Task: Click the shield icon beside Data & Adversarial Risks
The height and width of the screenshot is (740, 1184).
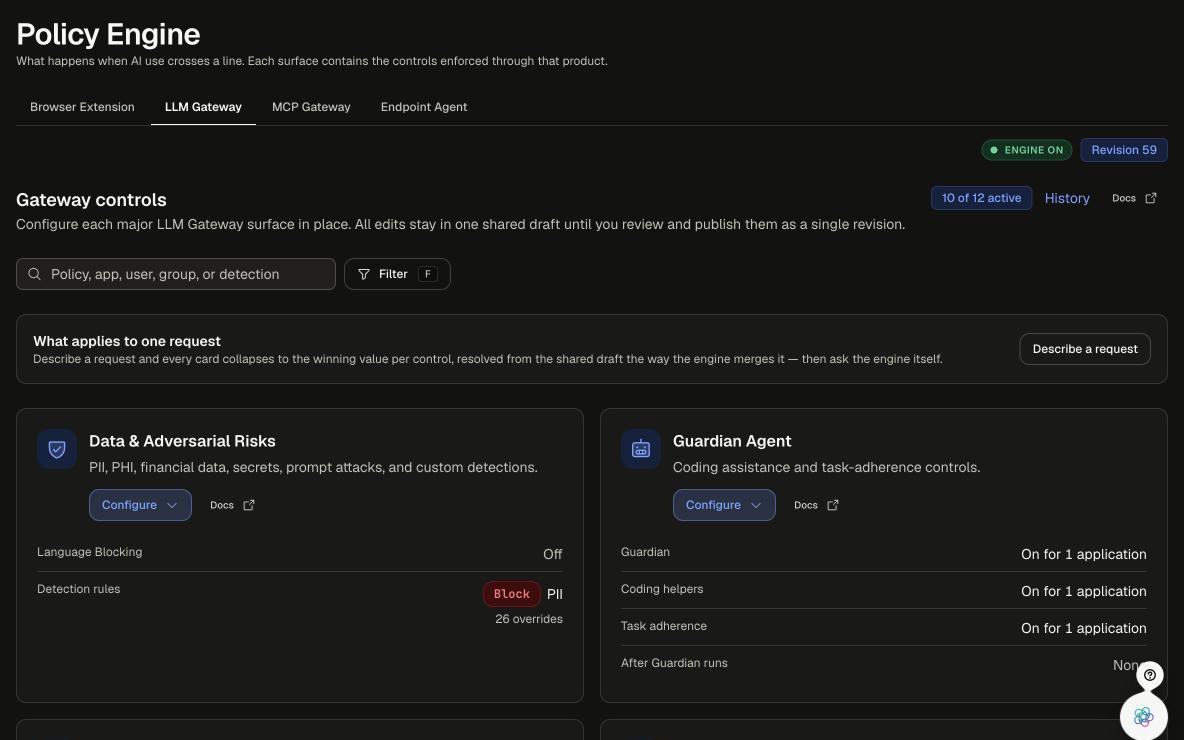Action: coord(57,449)
